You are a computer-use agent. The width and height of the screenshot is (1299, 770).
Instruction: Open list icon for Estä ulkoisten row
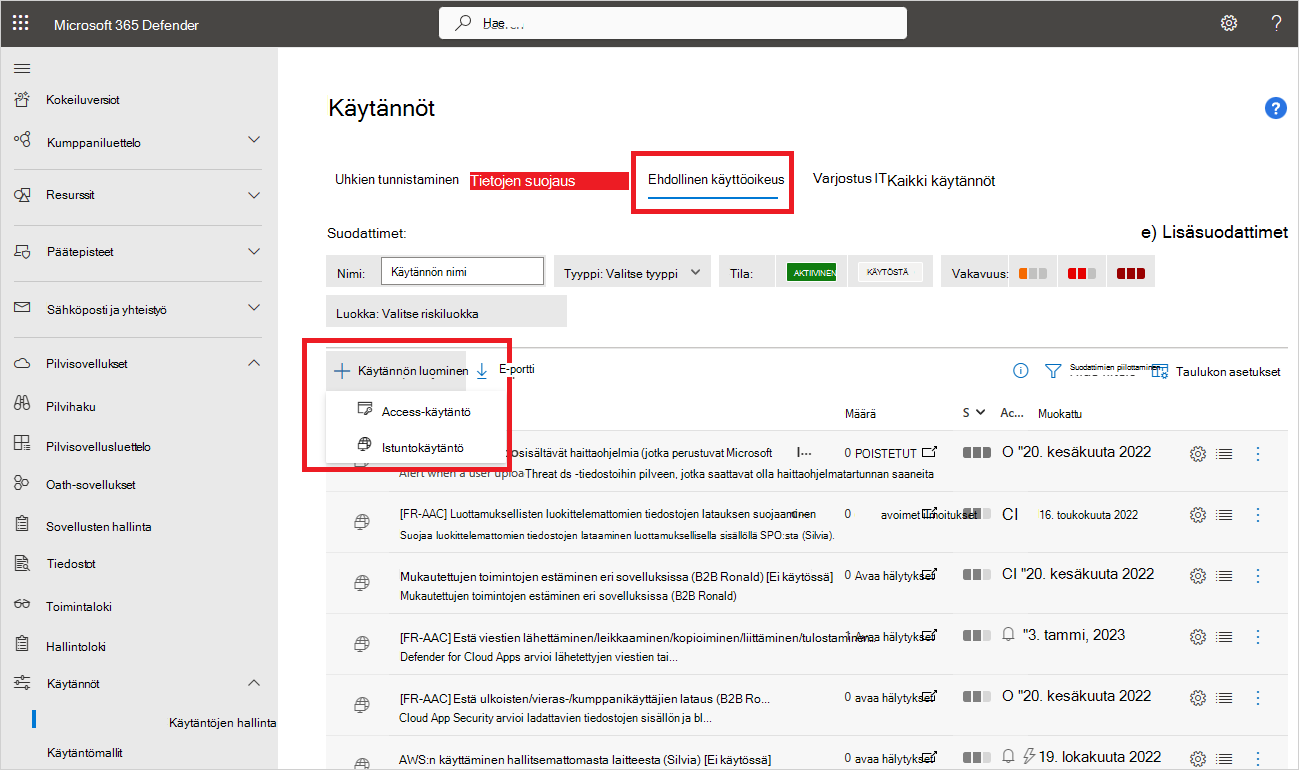(1224, 697)
